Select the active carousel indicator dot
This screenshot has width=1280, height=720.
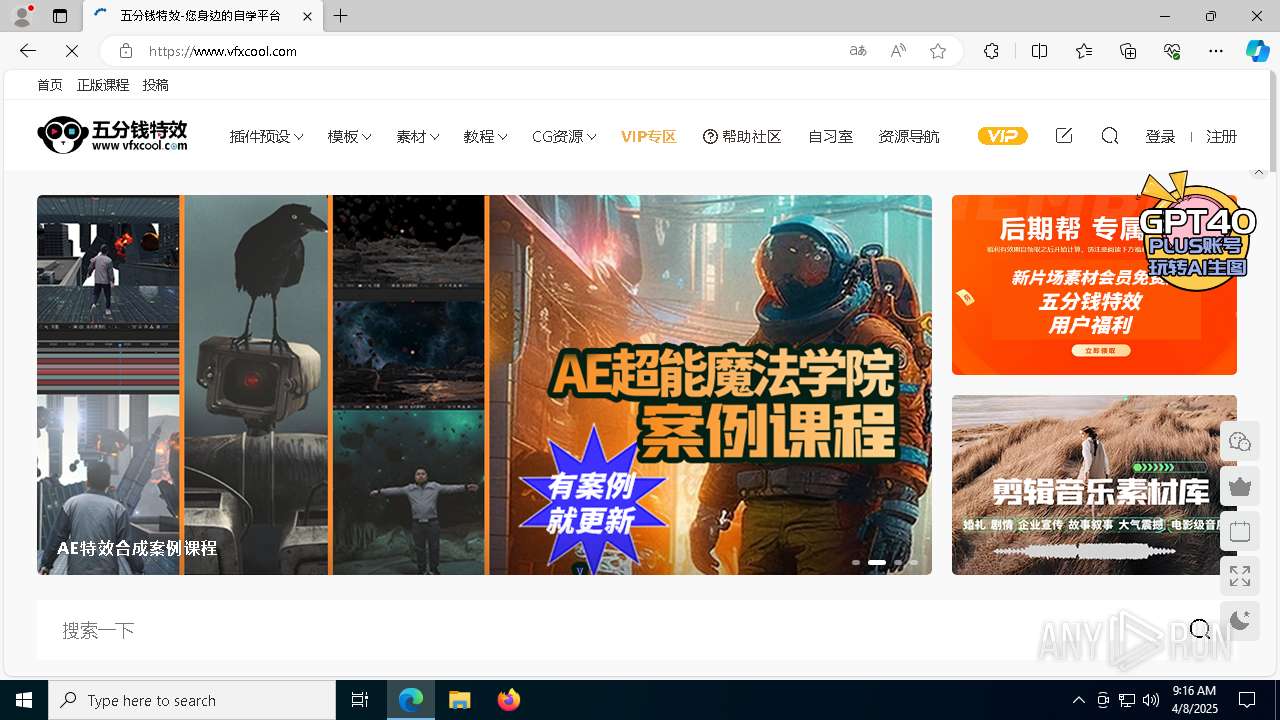click(x=877, y=562)
